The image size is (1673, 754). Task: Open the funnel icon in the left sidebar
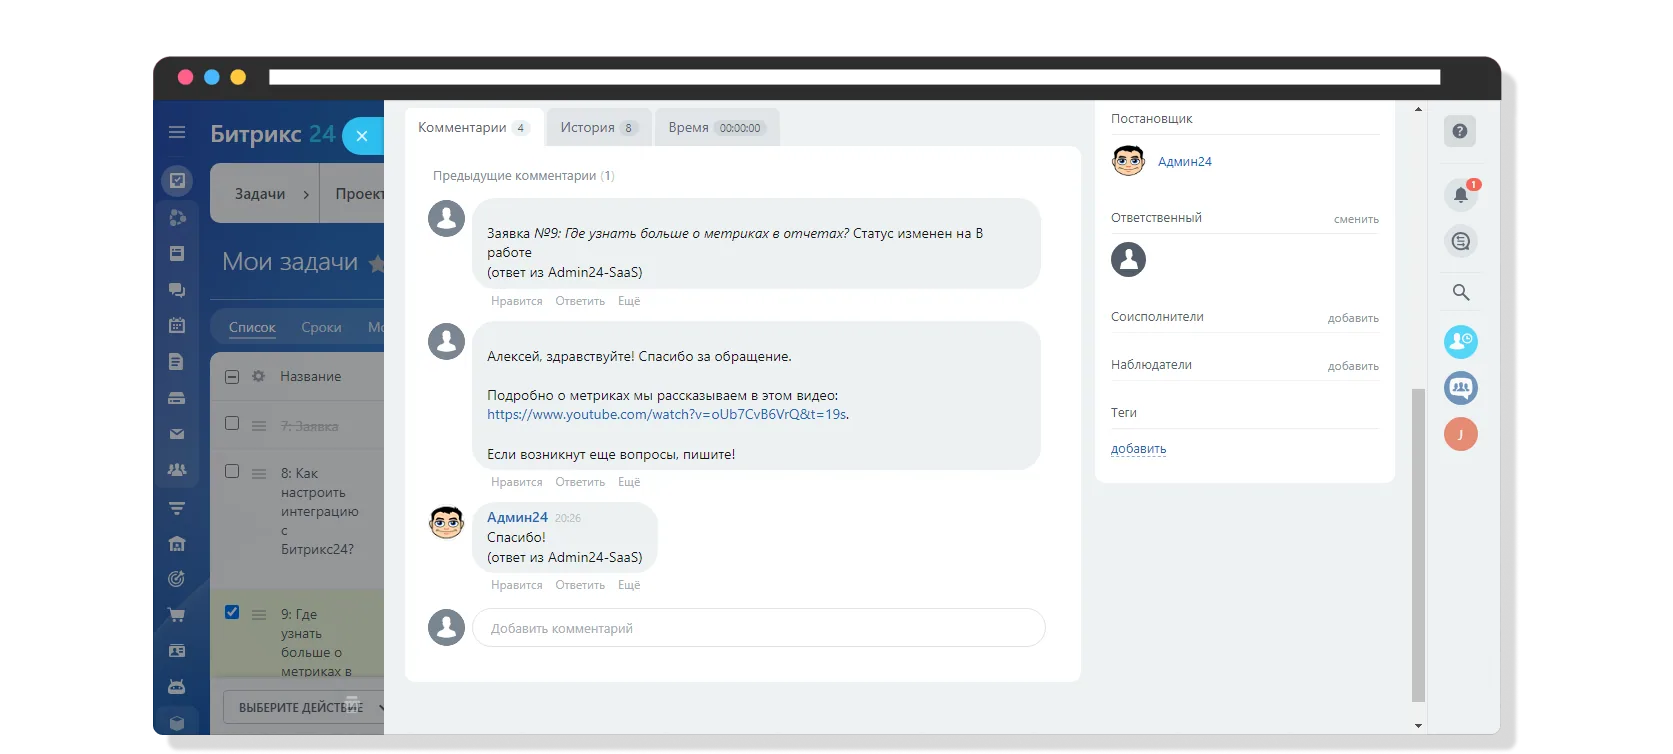177,508
